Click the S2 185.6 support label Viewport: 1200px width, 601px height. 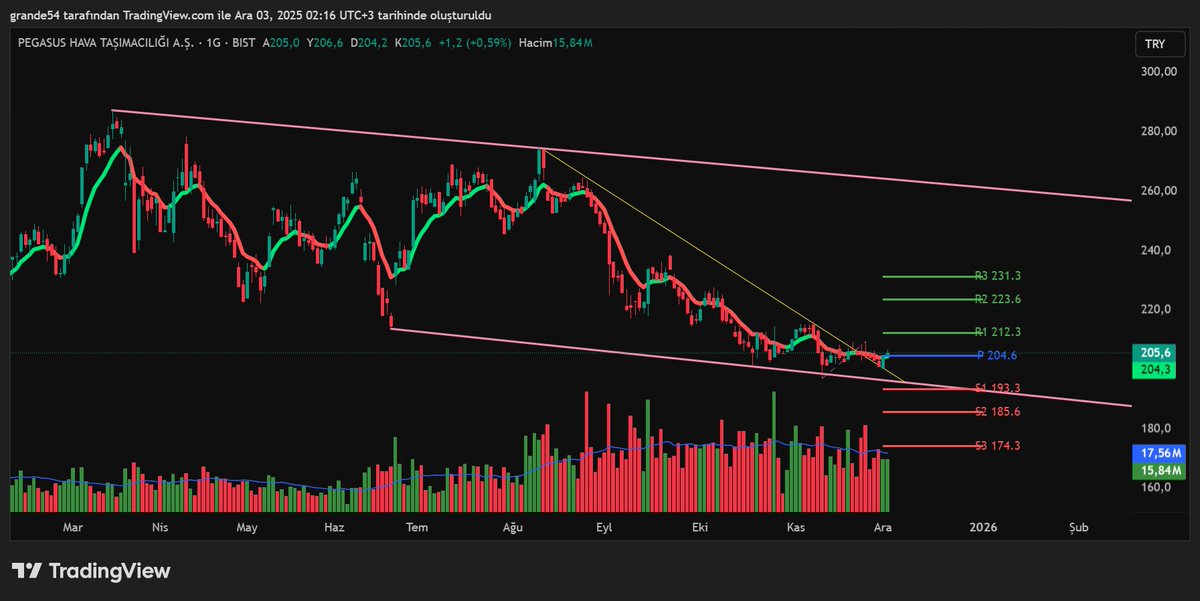click(998, 411)
